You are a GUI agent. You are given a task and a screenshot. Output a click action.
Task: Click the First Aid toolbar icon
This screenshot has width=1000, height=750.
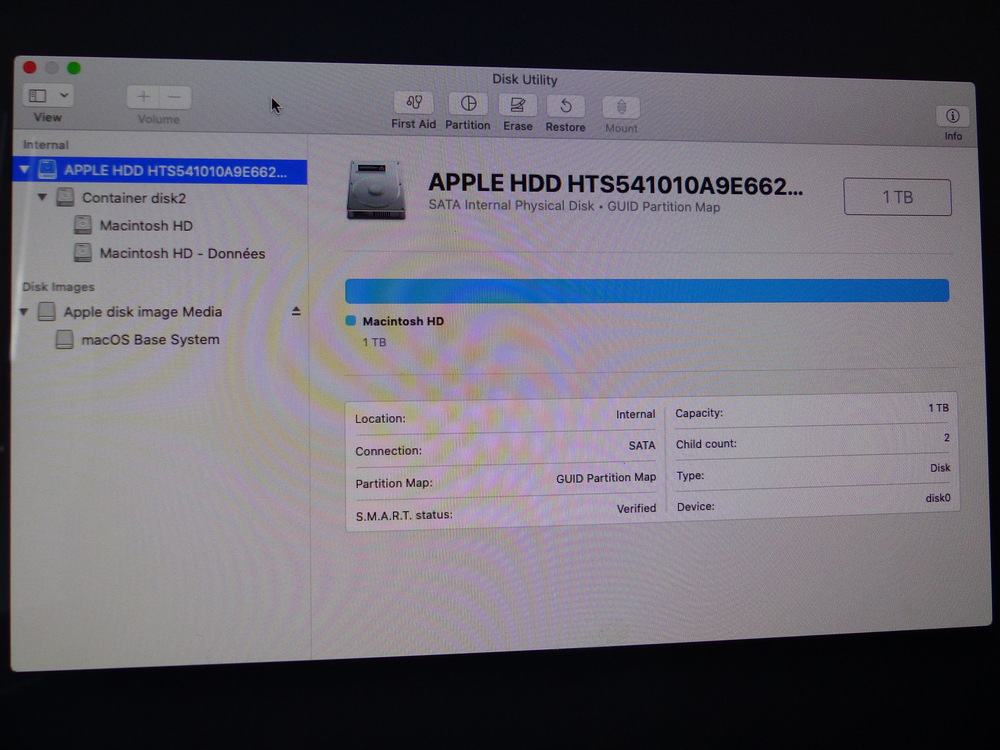pyautogui.click(x=414, y=103)
